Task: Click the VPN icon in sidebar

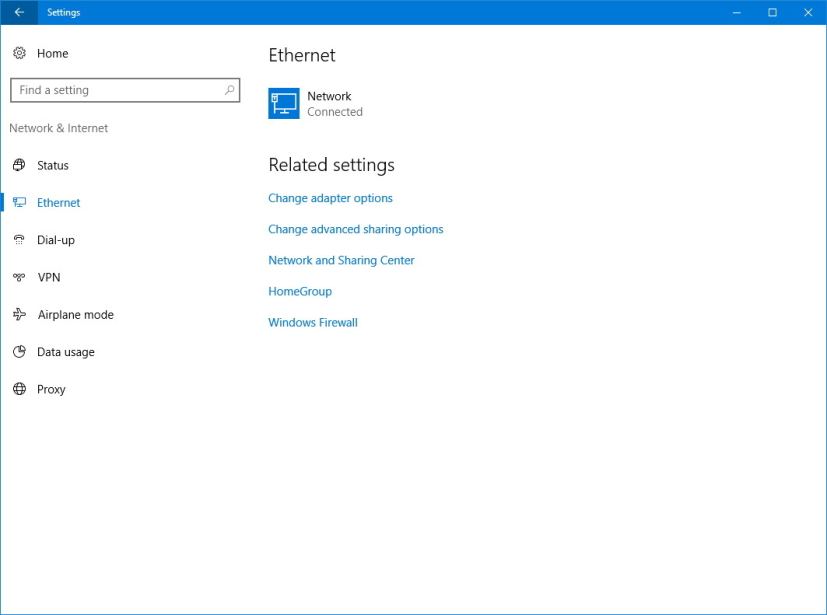Action: [19, 277]
